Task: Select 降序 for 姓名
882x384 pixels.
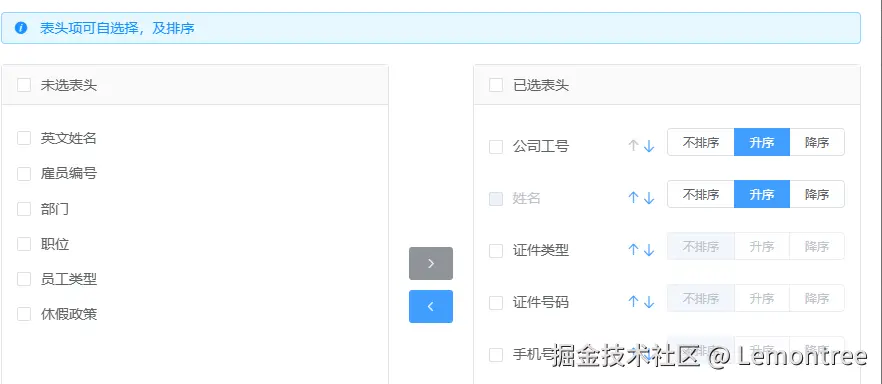Action: 817,194
